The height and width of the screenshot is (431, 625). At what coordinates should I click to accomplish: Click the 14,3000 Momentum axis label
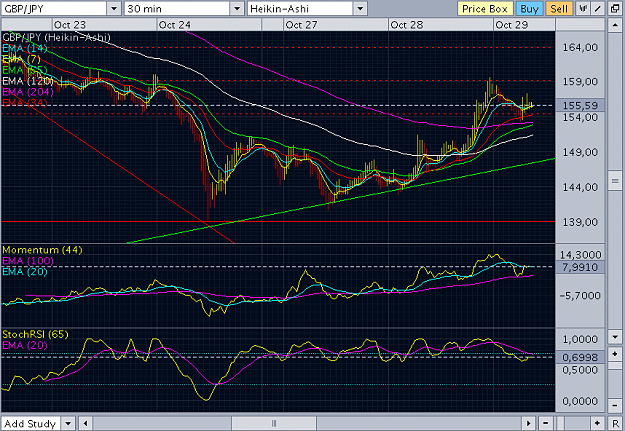click(580, 254)
